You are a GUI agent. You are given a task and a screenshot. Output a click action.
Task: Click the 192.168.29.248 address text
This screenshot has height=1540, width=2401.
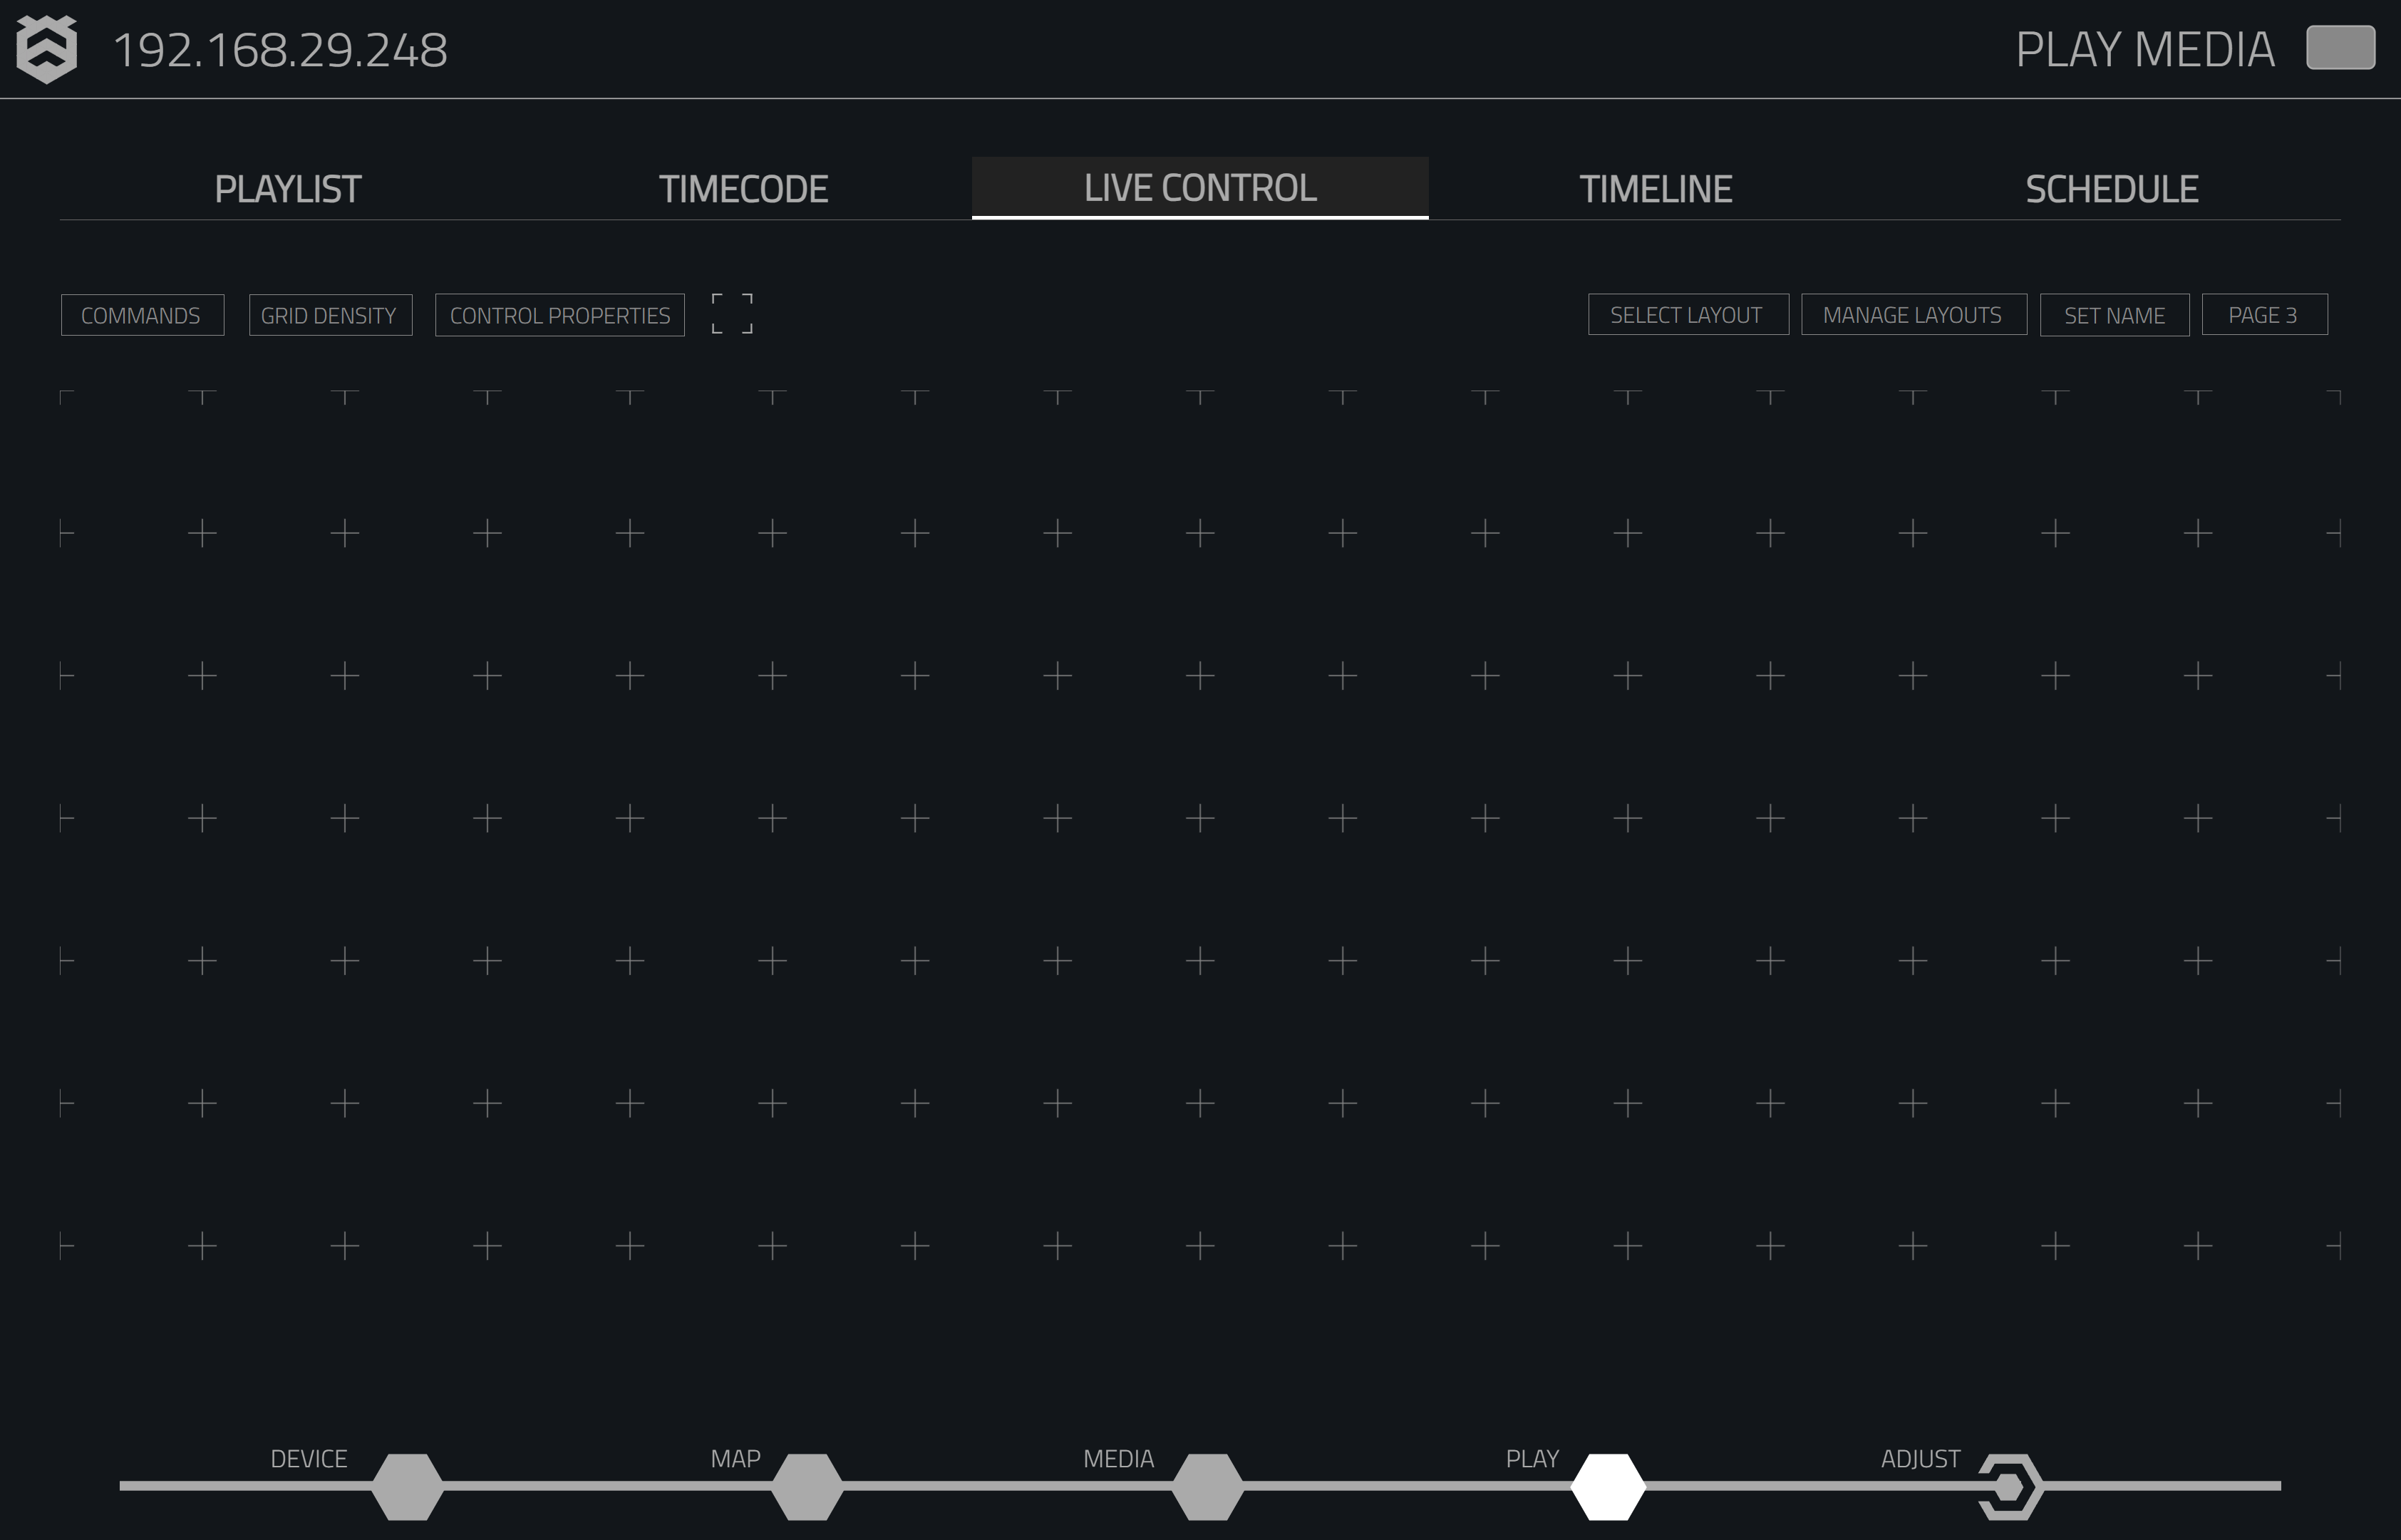280,50
